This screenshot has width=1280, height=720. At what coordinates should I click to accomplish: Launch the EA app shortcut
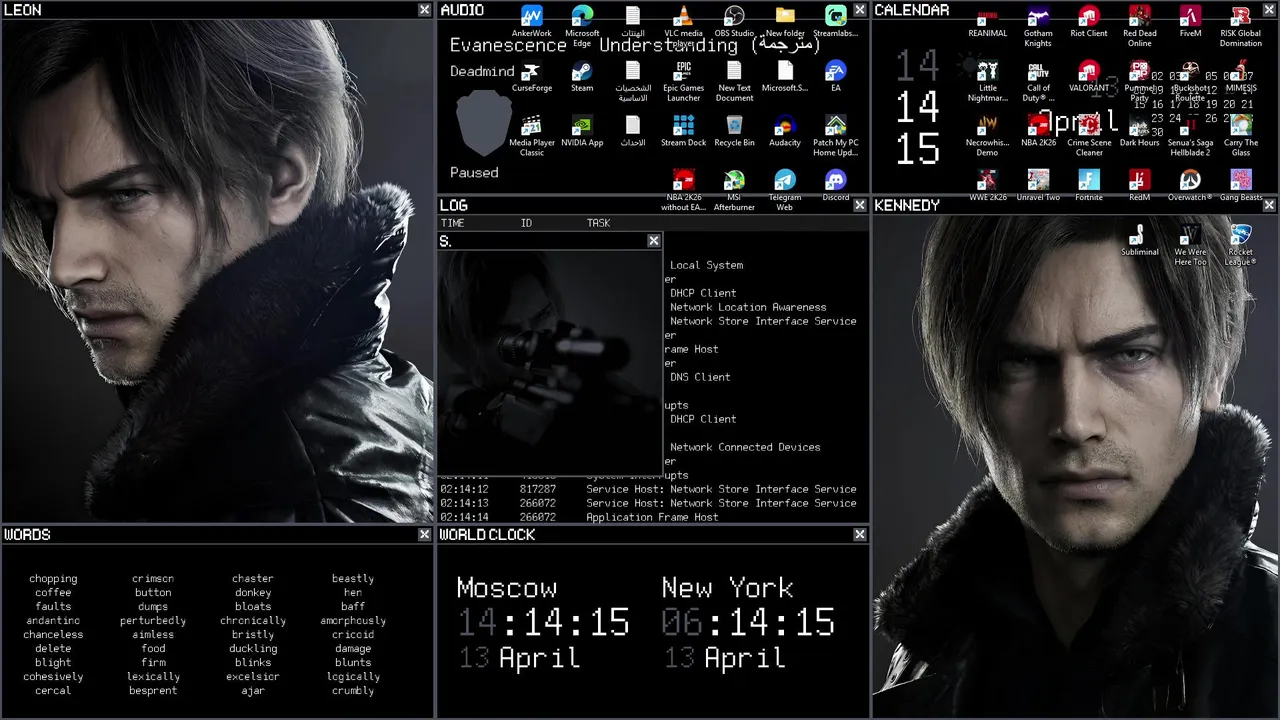[x=836, y=77]
